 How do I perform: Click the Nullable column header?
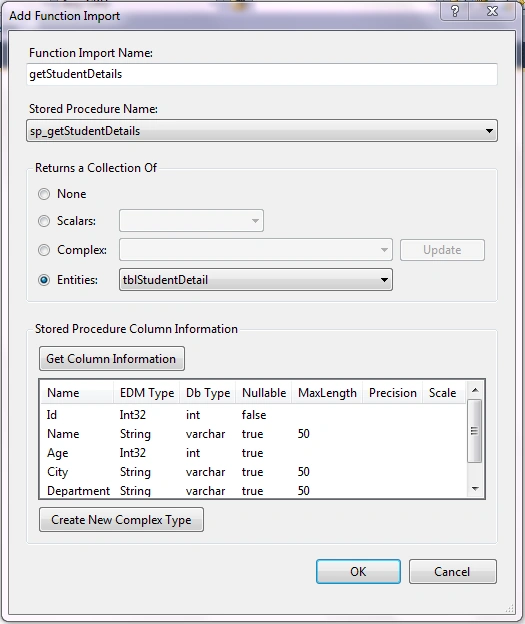point(264,393)
